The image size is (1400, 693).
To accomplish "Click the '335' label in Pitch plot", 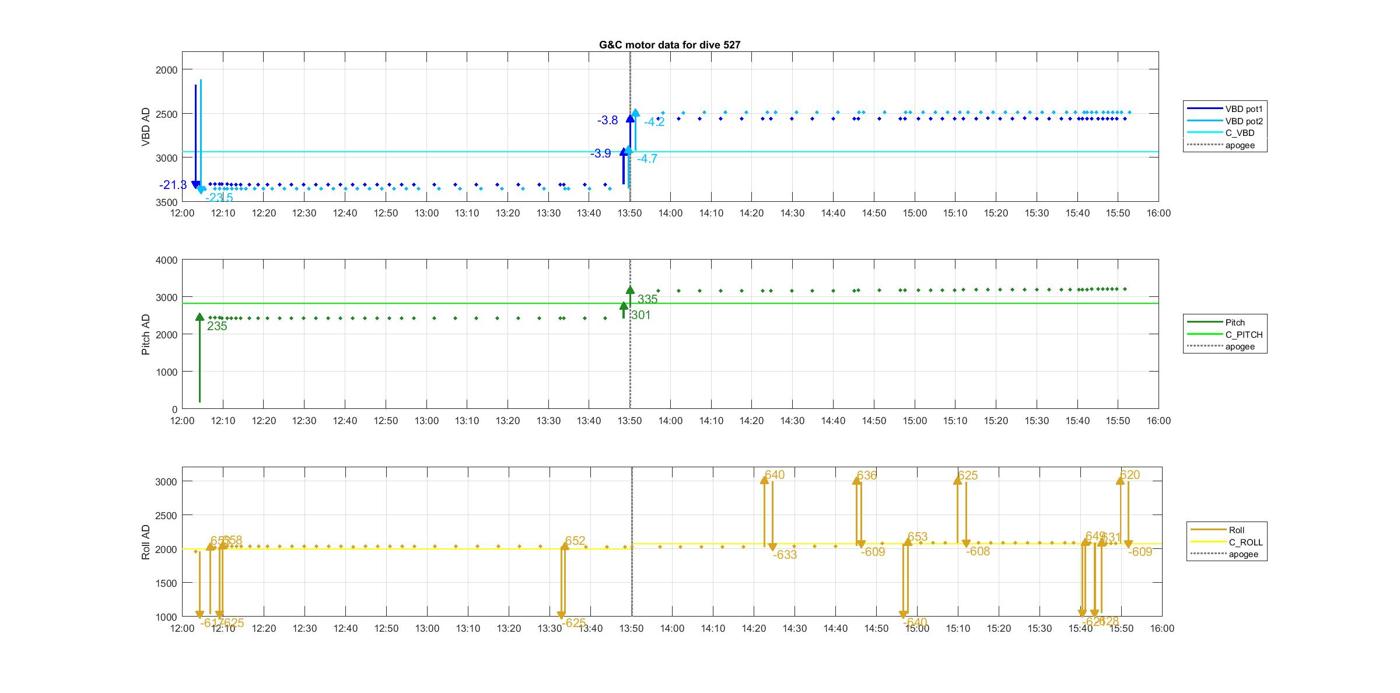I will 648,299.
